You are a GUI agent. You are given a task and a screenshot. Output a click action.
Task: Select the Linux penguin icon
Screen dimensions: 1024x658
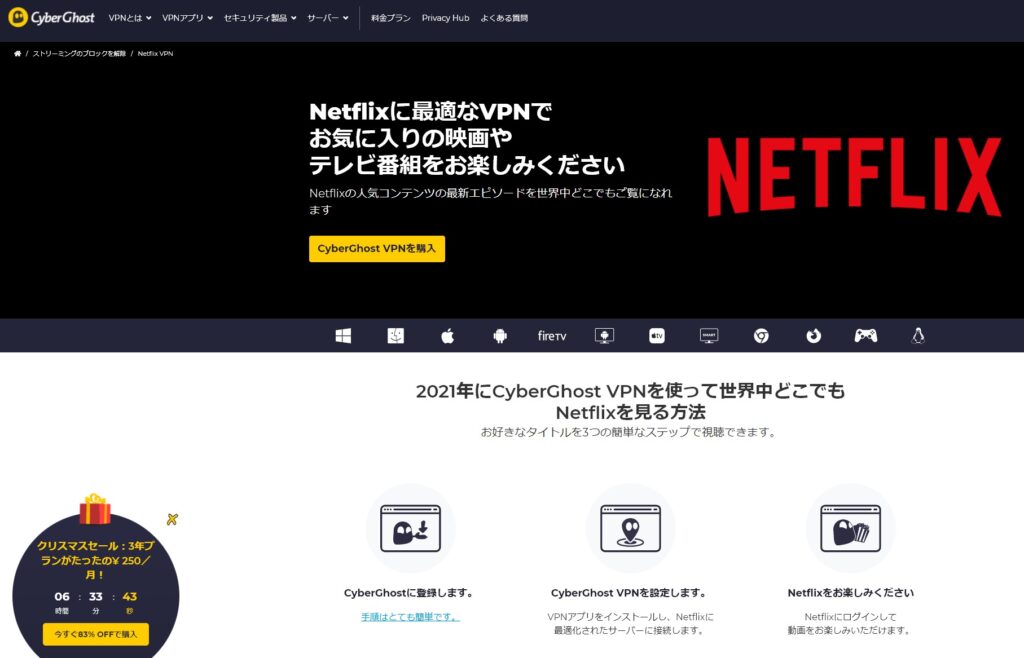click(x=919, y=335)
